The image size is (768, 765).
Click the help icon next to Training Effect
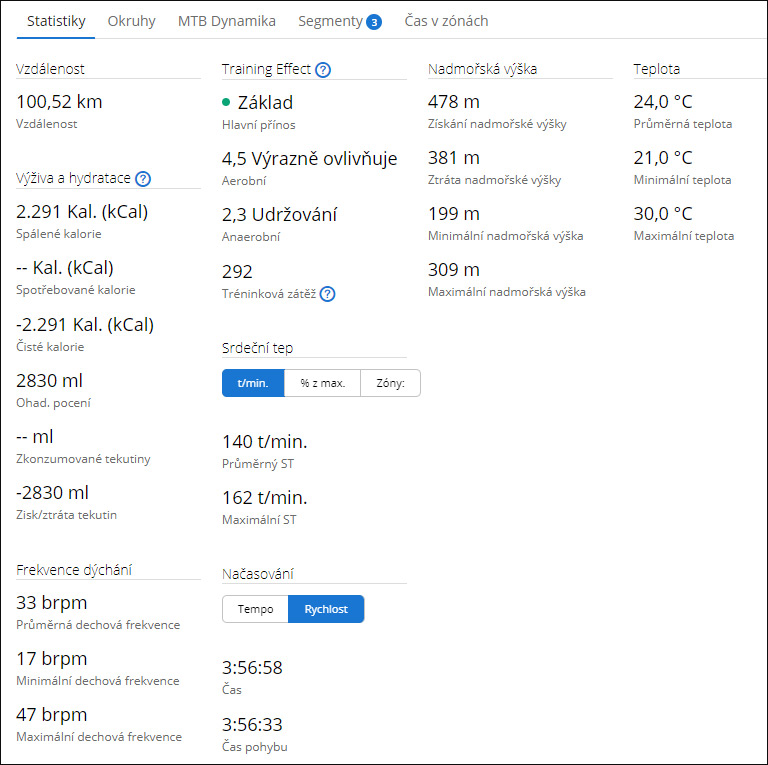pyautogui.click(x=323, y=70)
